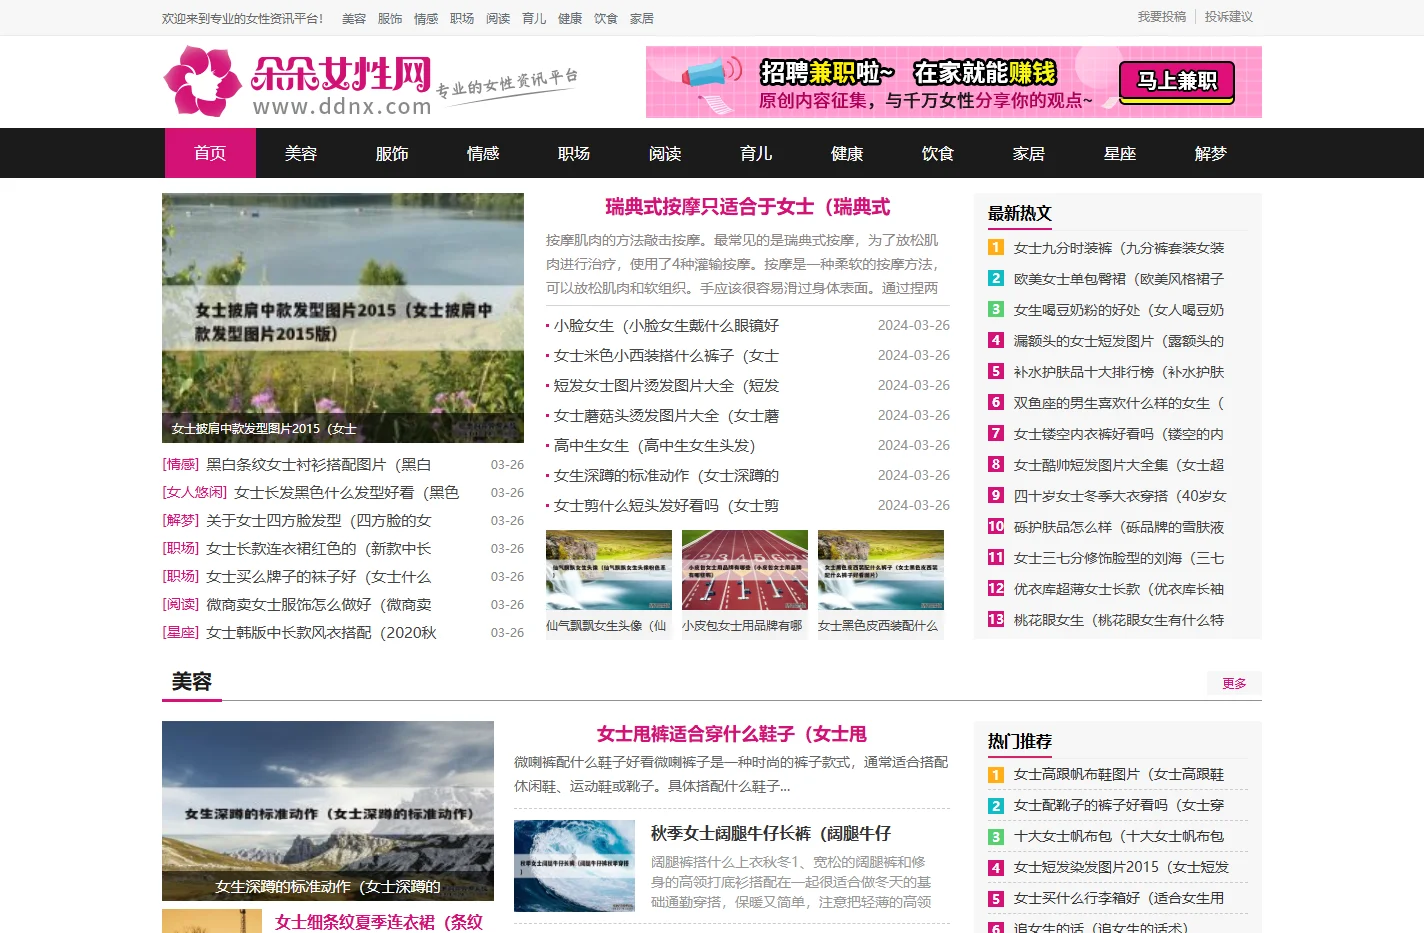1424x933 pixels.
Task: Open recommended 女士配靴子的裤子好看吗
Action: tap(1119, 804)
